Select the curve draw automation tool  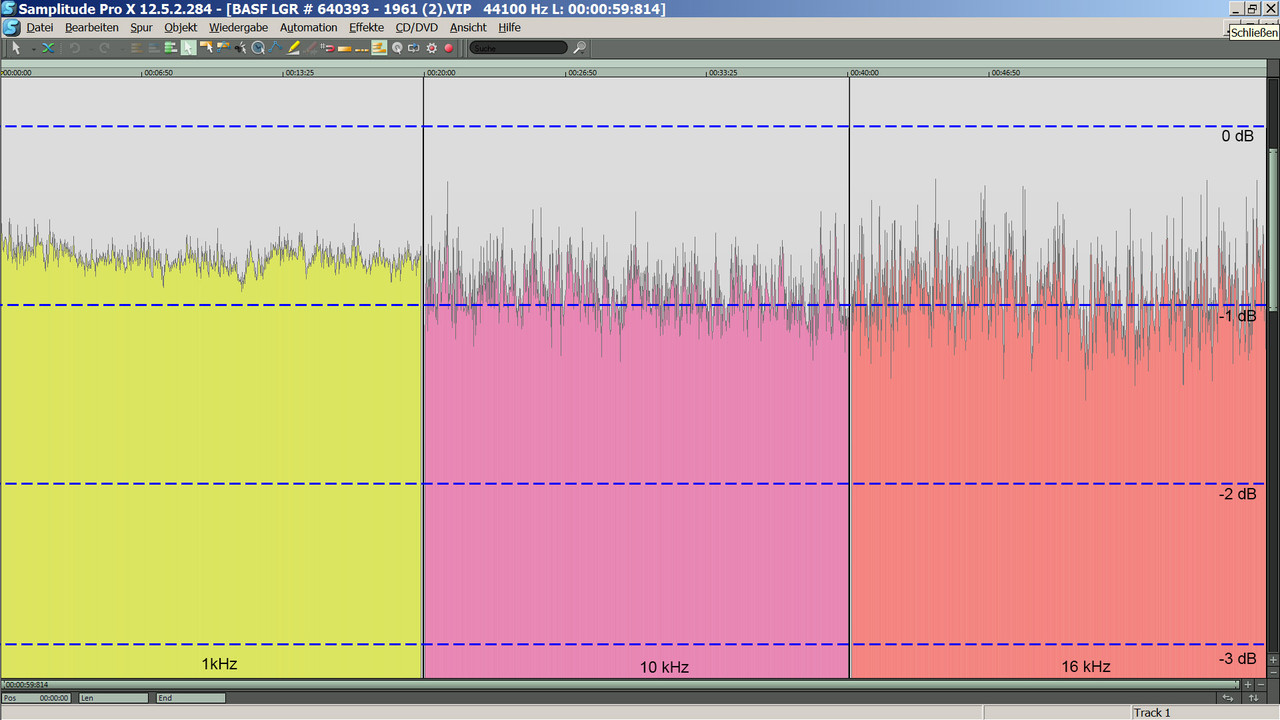coord(275,47)
